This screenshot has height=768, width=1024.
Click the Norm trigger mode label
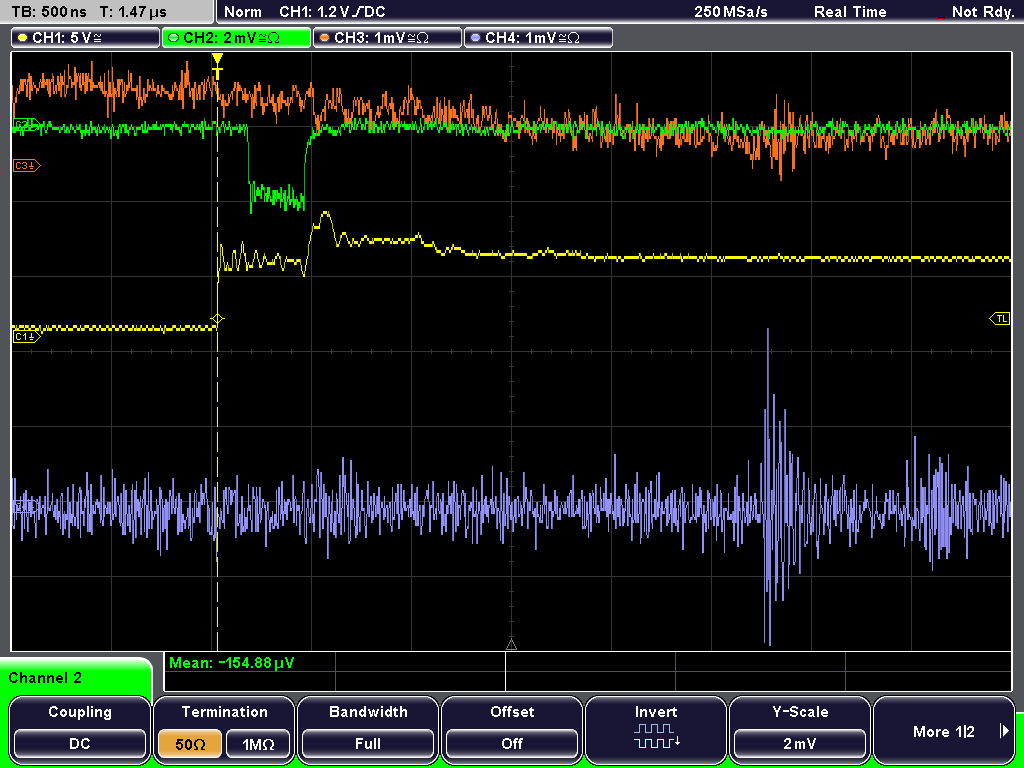(242, 12)
